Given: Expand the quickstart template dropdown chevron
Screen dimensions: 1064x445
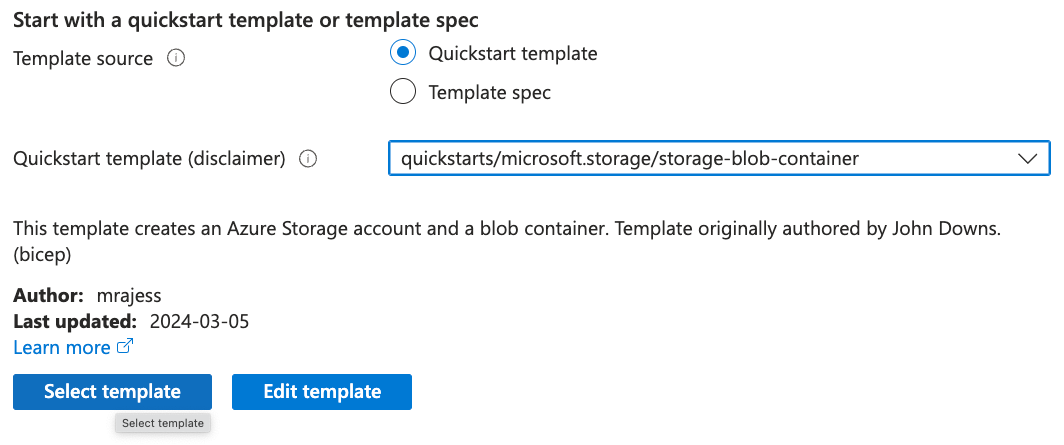Looking at the screenshot, I should [x=1027, y=158].
